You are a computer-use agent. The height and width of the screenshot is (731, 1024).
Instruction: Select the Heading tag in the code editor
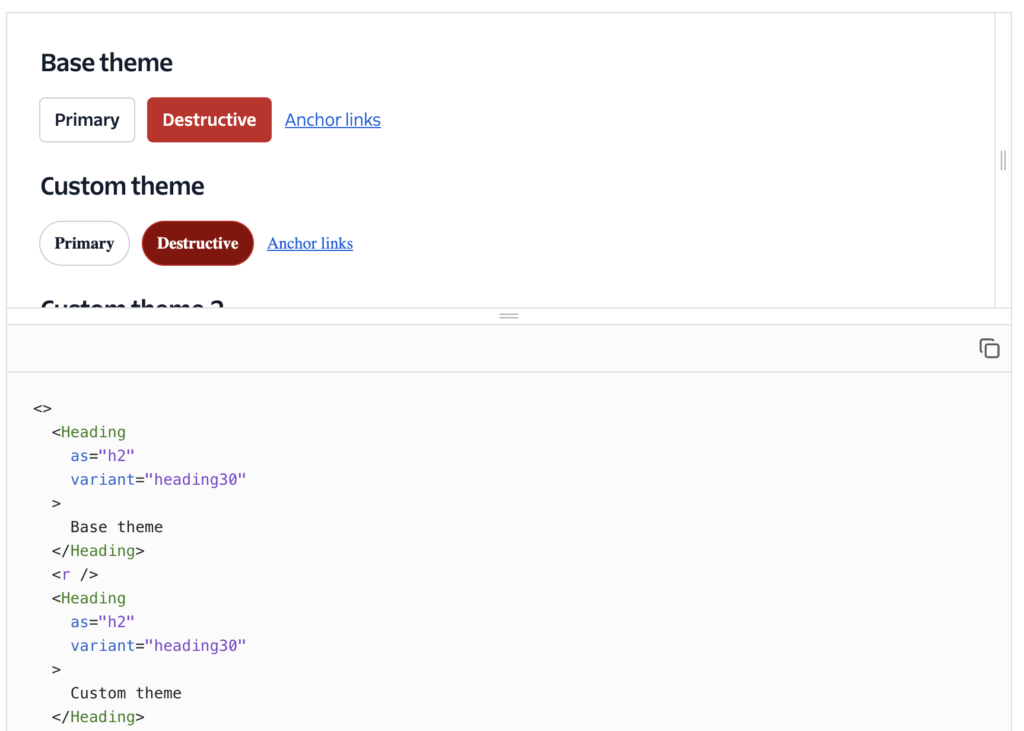point(93,431)
